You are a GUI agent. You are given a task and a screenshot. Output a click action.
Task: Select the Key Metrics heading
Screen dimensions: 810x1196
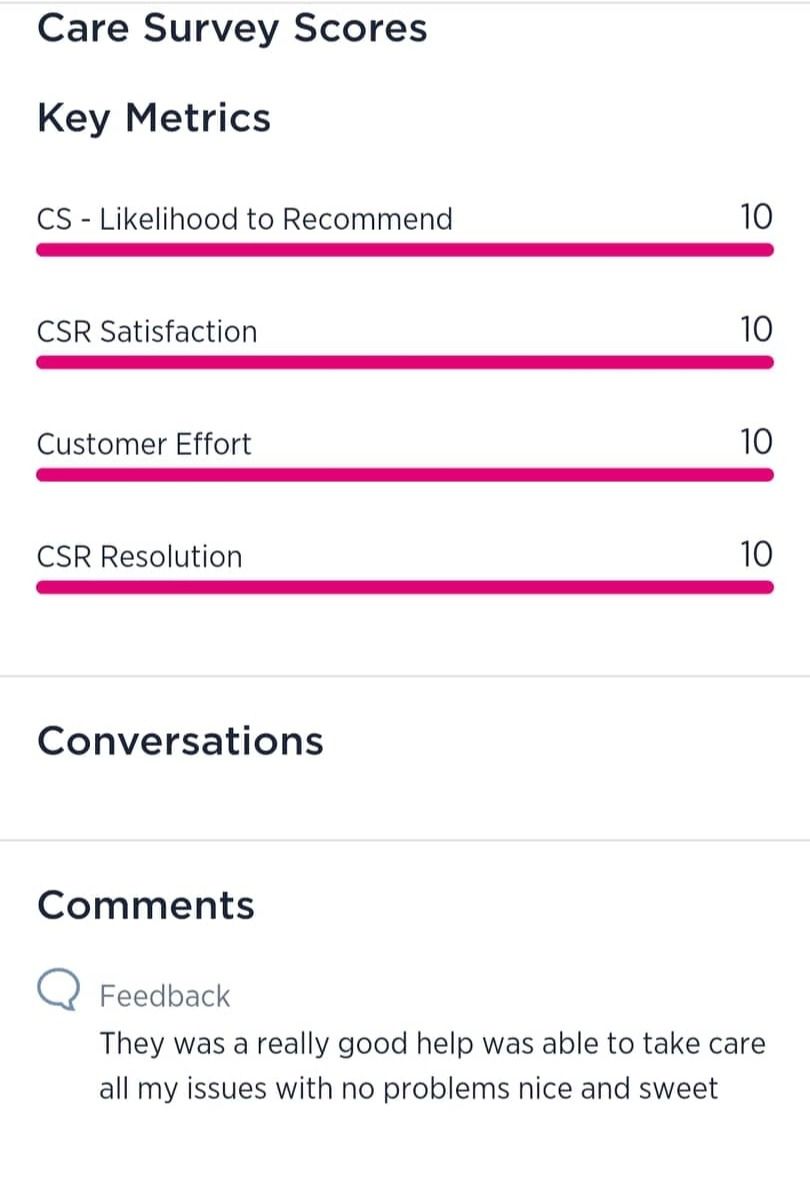[x=154, y=118]
